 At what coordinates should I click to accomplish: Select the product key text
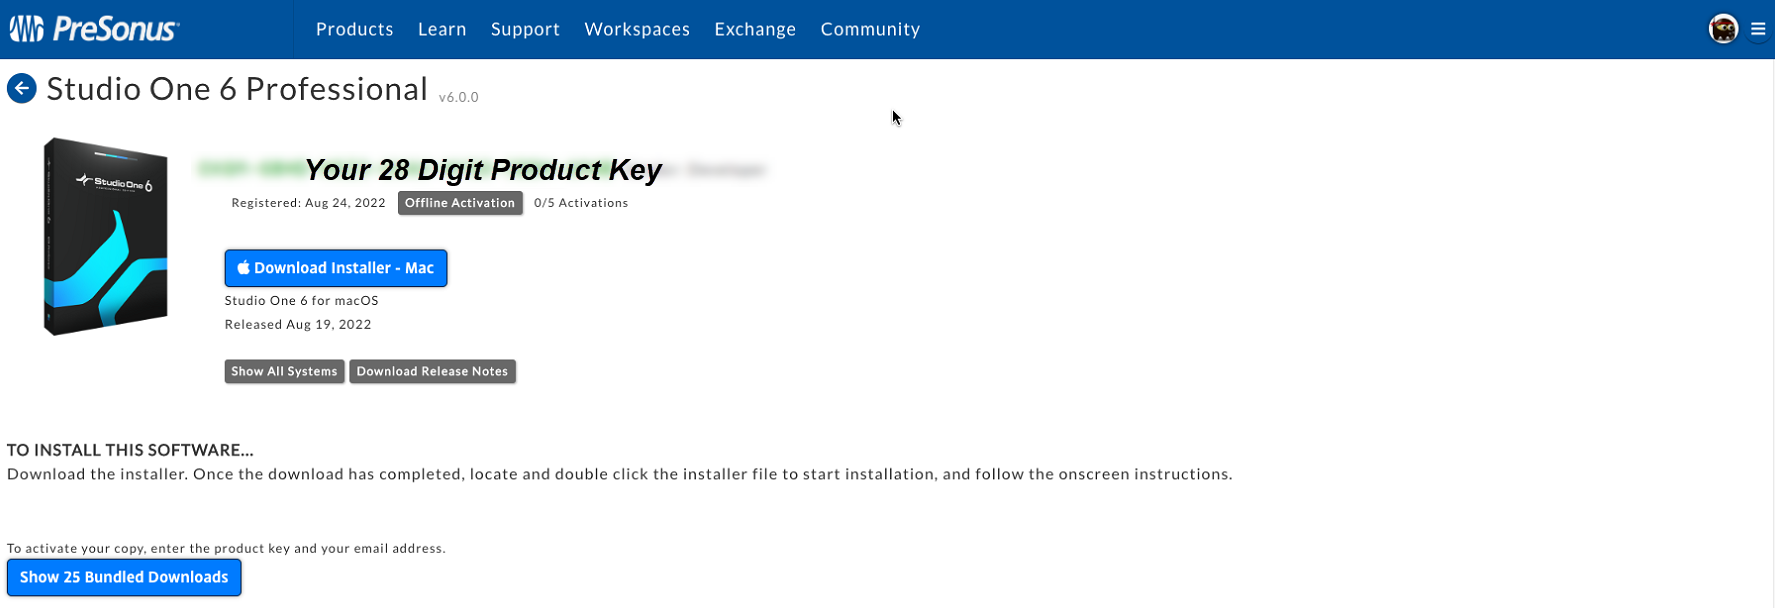pyautogui.click(x=482, y=170)
